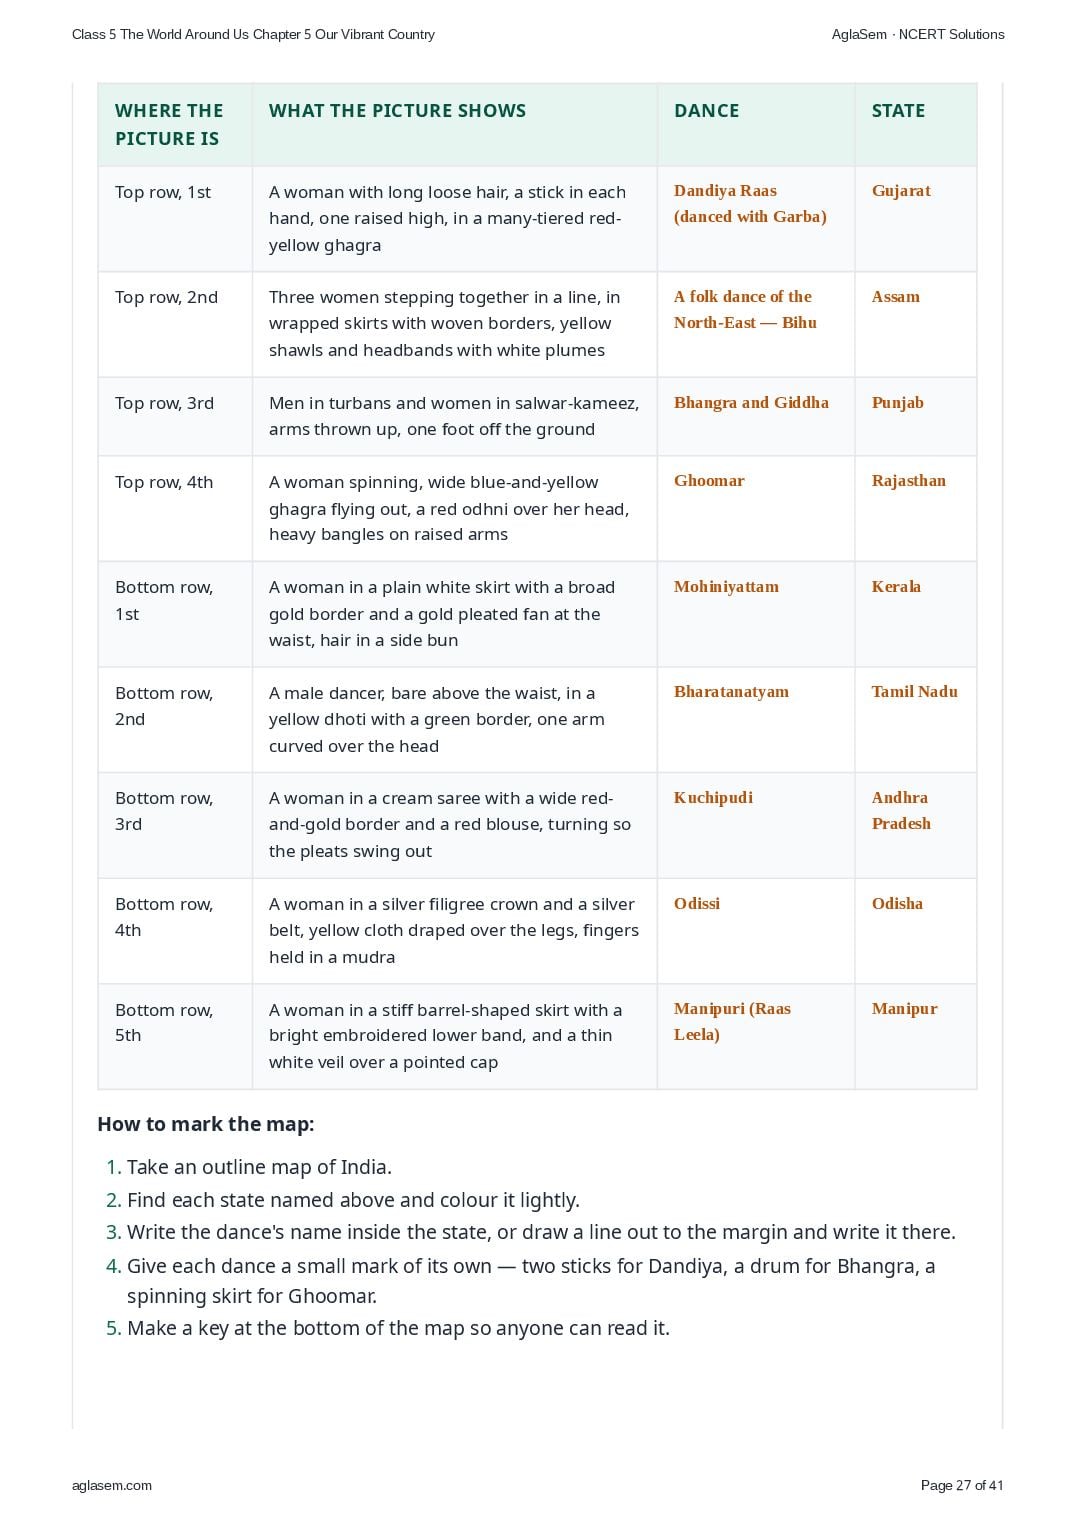Select the Bihu folk dance text

[x=745, y=309]
